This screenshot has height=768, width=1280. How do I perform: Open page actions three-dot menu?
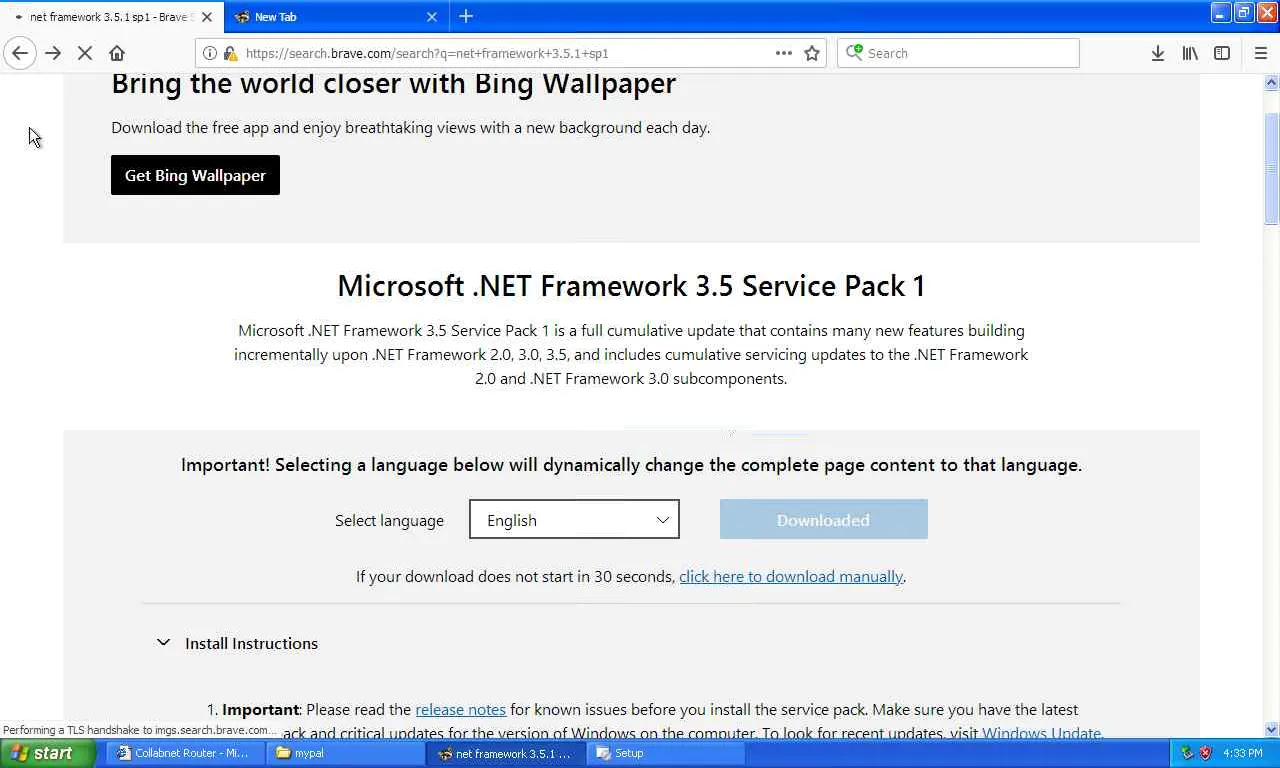(x=784, y=53)
